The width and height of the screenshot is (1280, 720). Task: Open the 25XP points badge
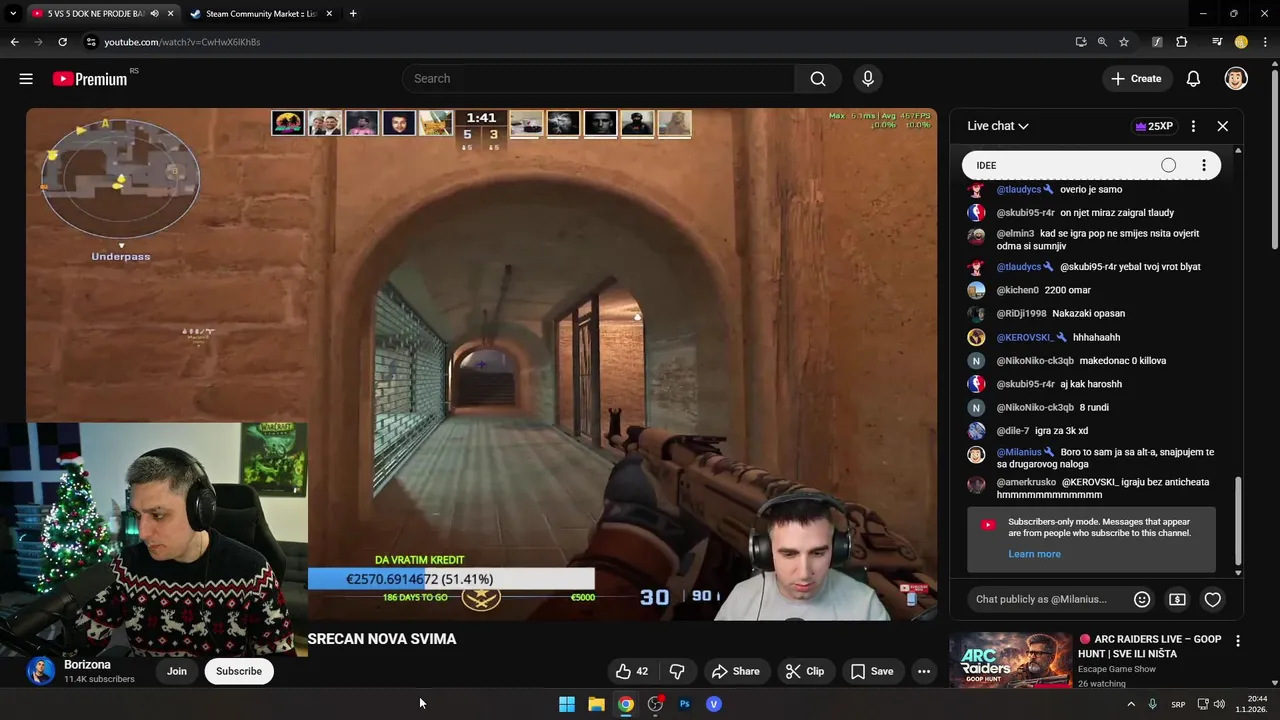click(x=1154, y=126)
